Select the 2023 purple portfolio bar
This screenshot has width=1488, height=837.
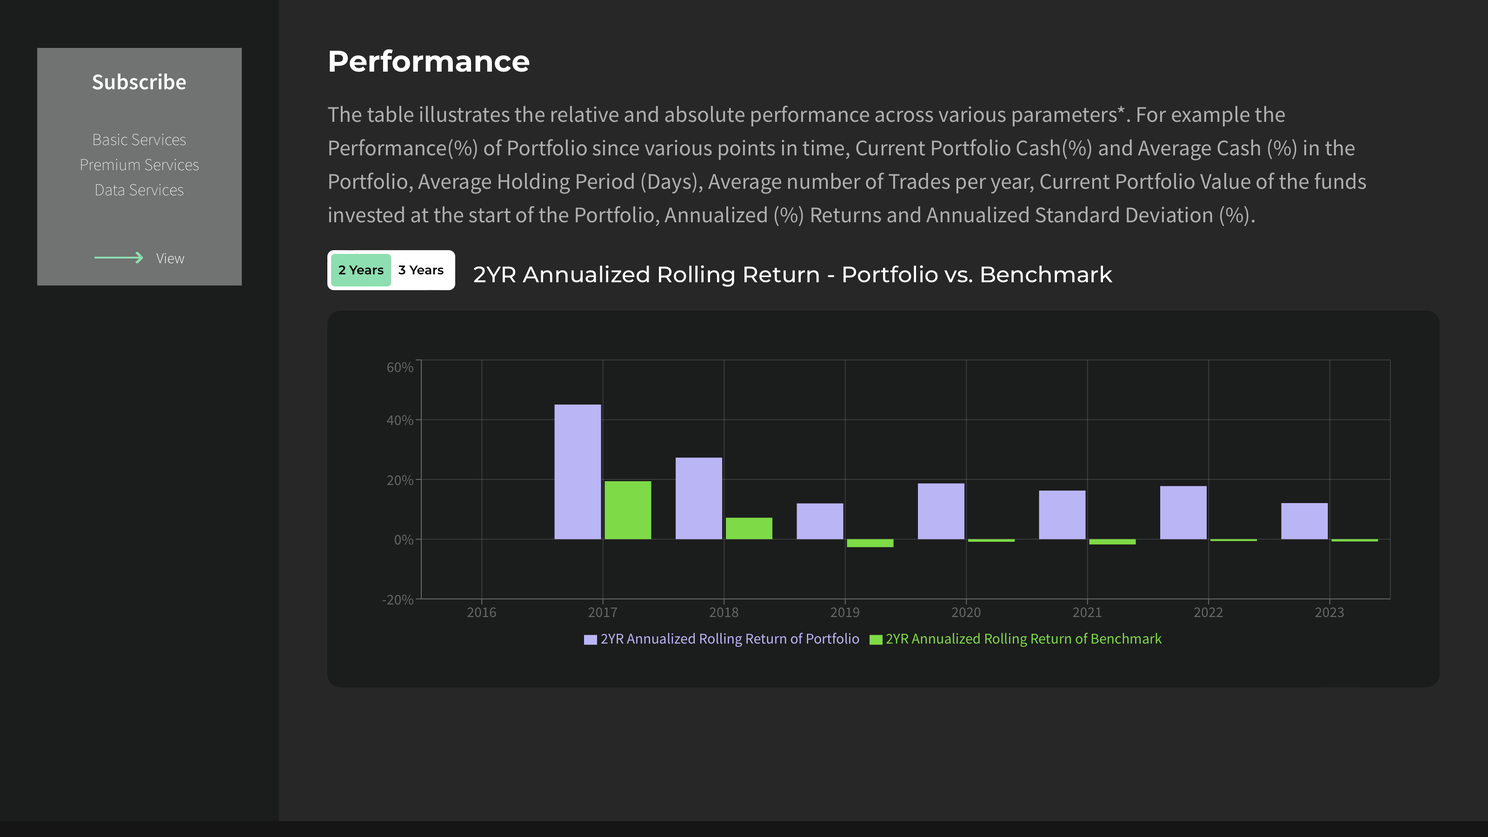click(1304, 521)
